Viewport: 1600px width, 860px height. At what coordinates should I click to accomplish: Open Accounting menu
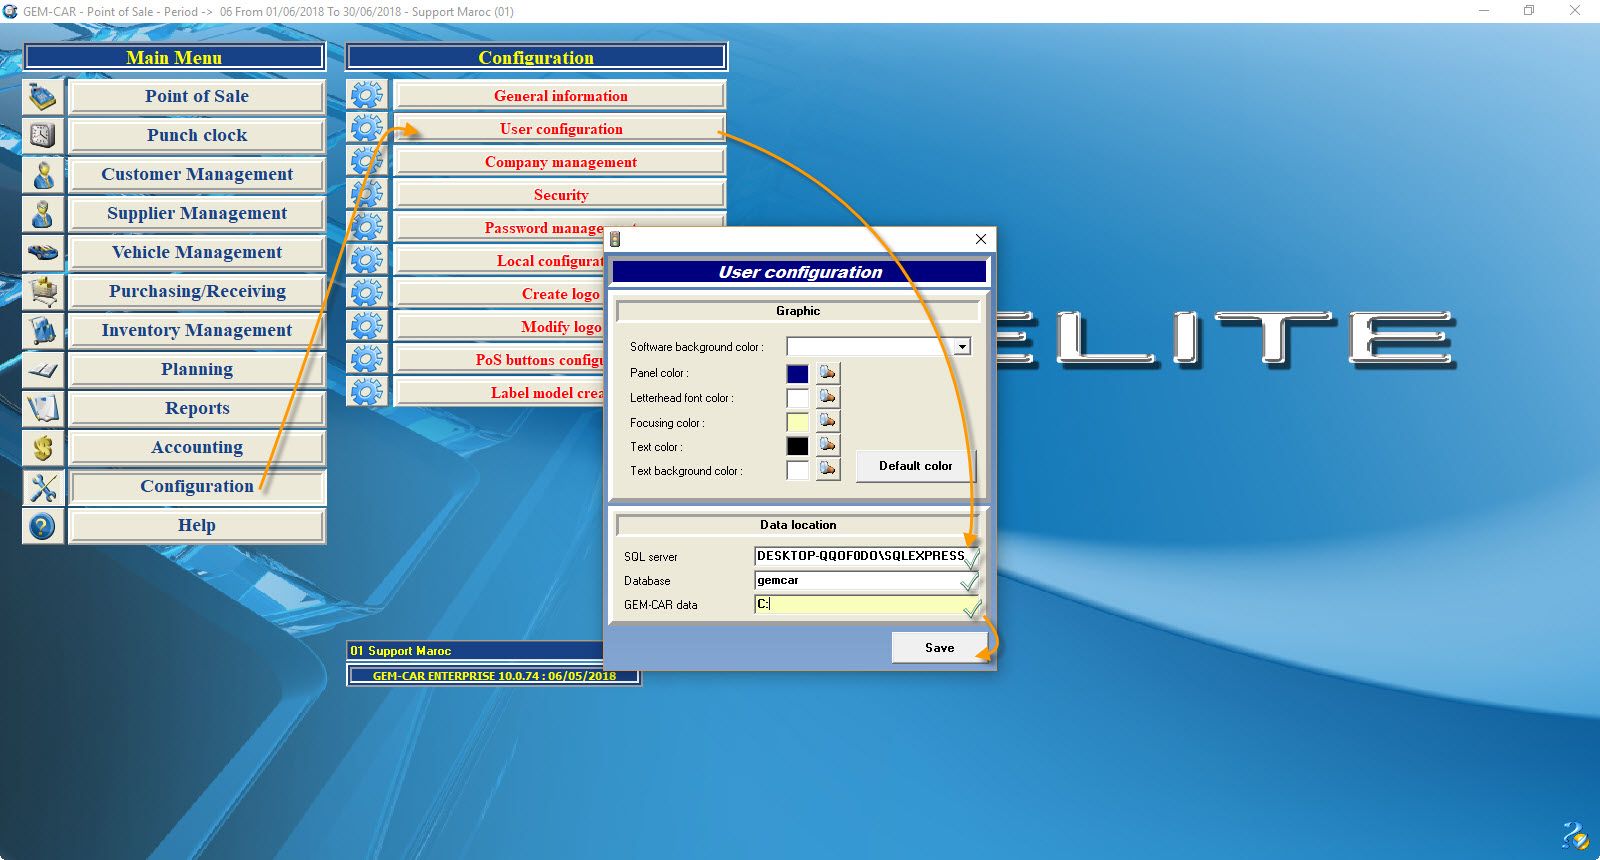(197, 447)
